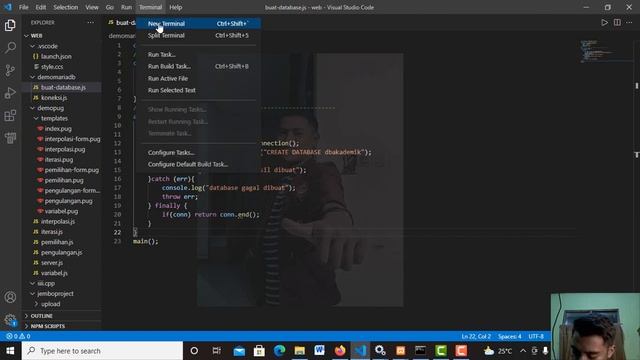Open File Explorer on taskbar

tap(300, 351)
